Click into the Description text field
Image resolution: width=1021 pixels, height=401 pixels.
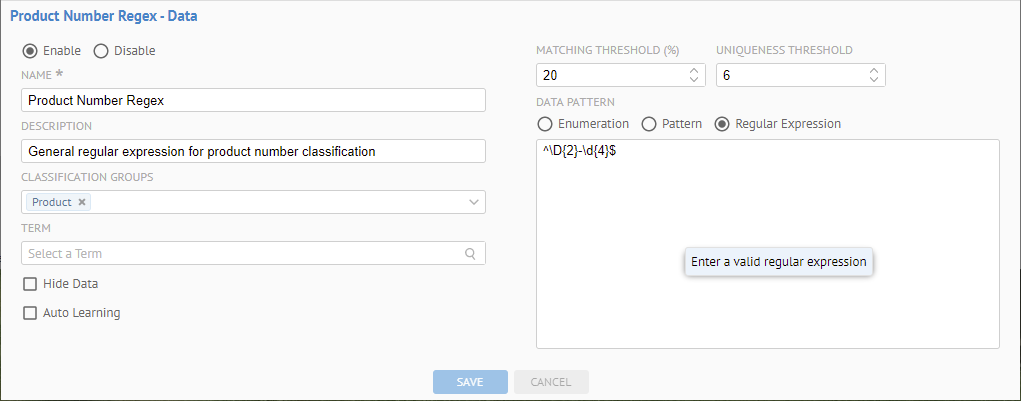point(253,151)
